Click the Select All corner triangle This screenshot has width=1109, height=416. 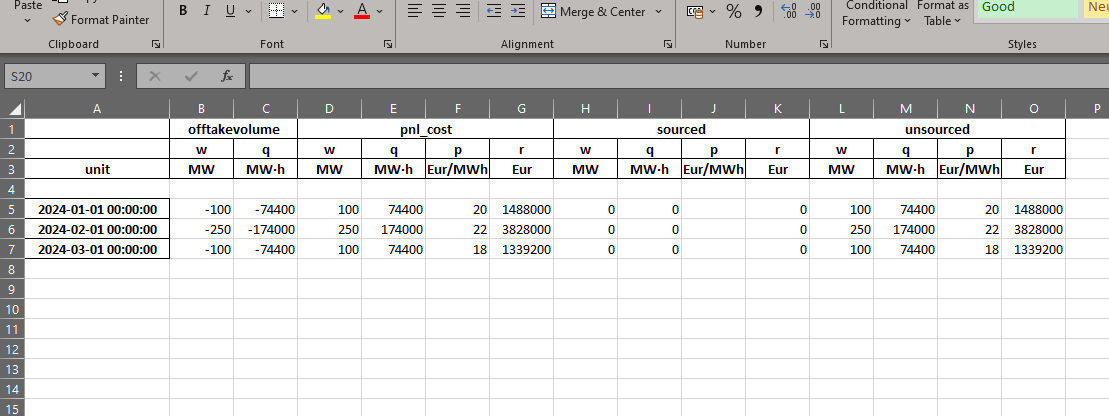click(x=13, y=109)
